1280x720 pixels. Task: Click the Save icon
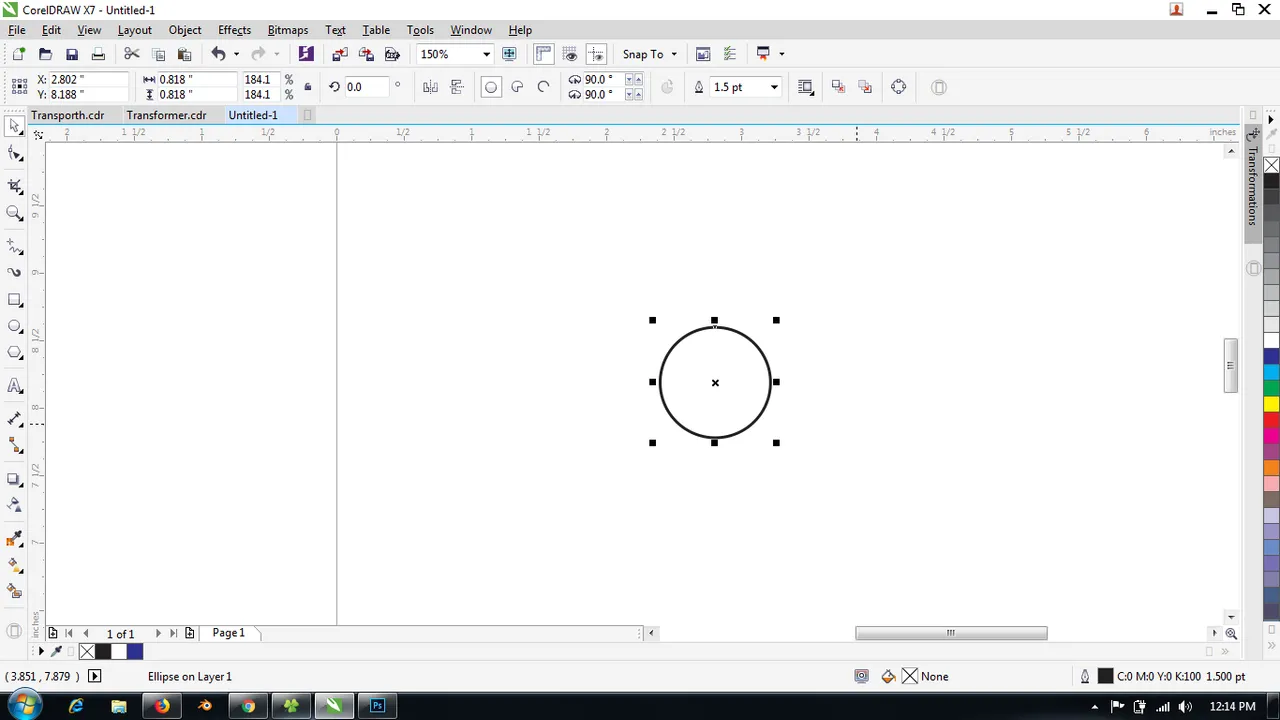(71, 54)
